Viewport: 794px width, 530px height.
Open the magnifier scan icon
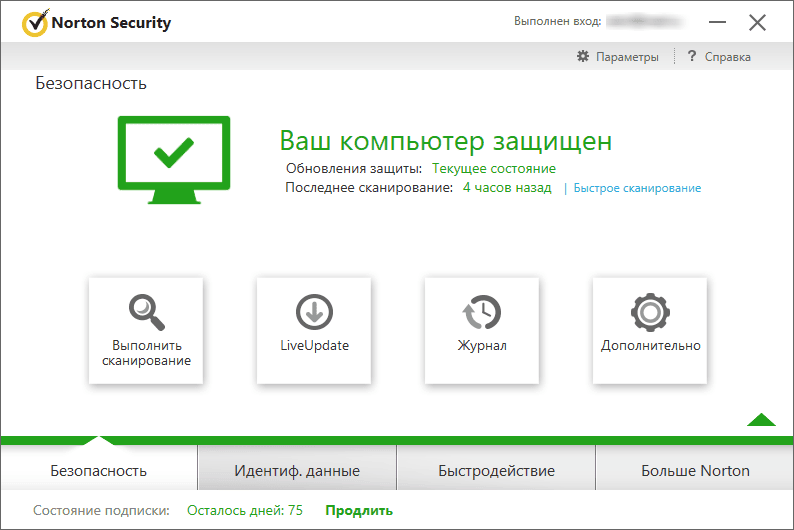(146, 312)
